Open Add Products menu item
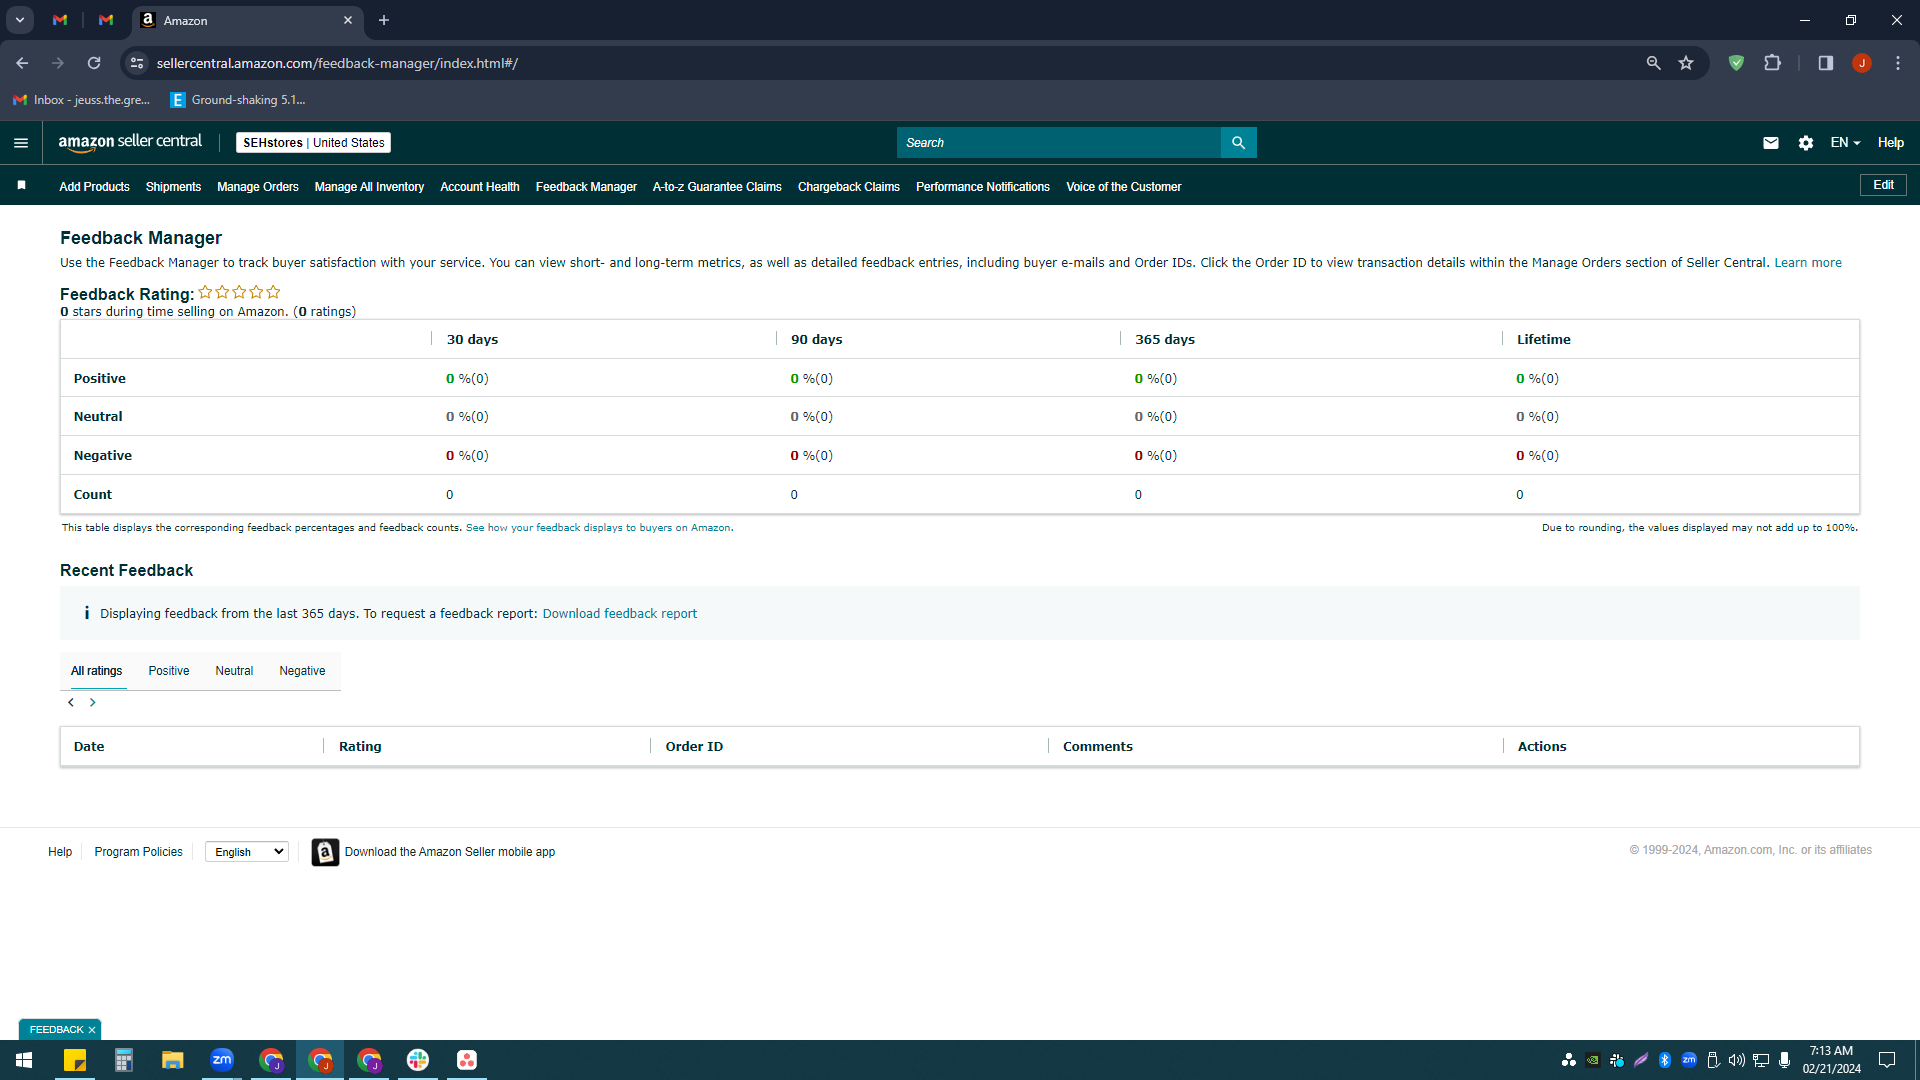The height and width of the screenshot is (1080, 1920). pyautogui.click(x=94, y=187)
